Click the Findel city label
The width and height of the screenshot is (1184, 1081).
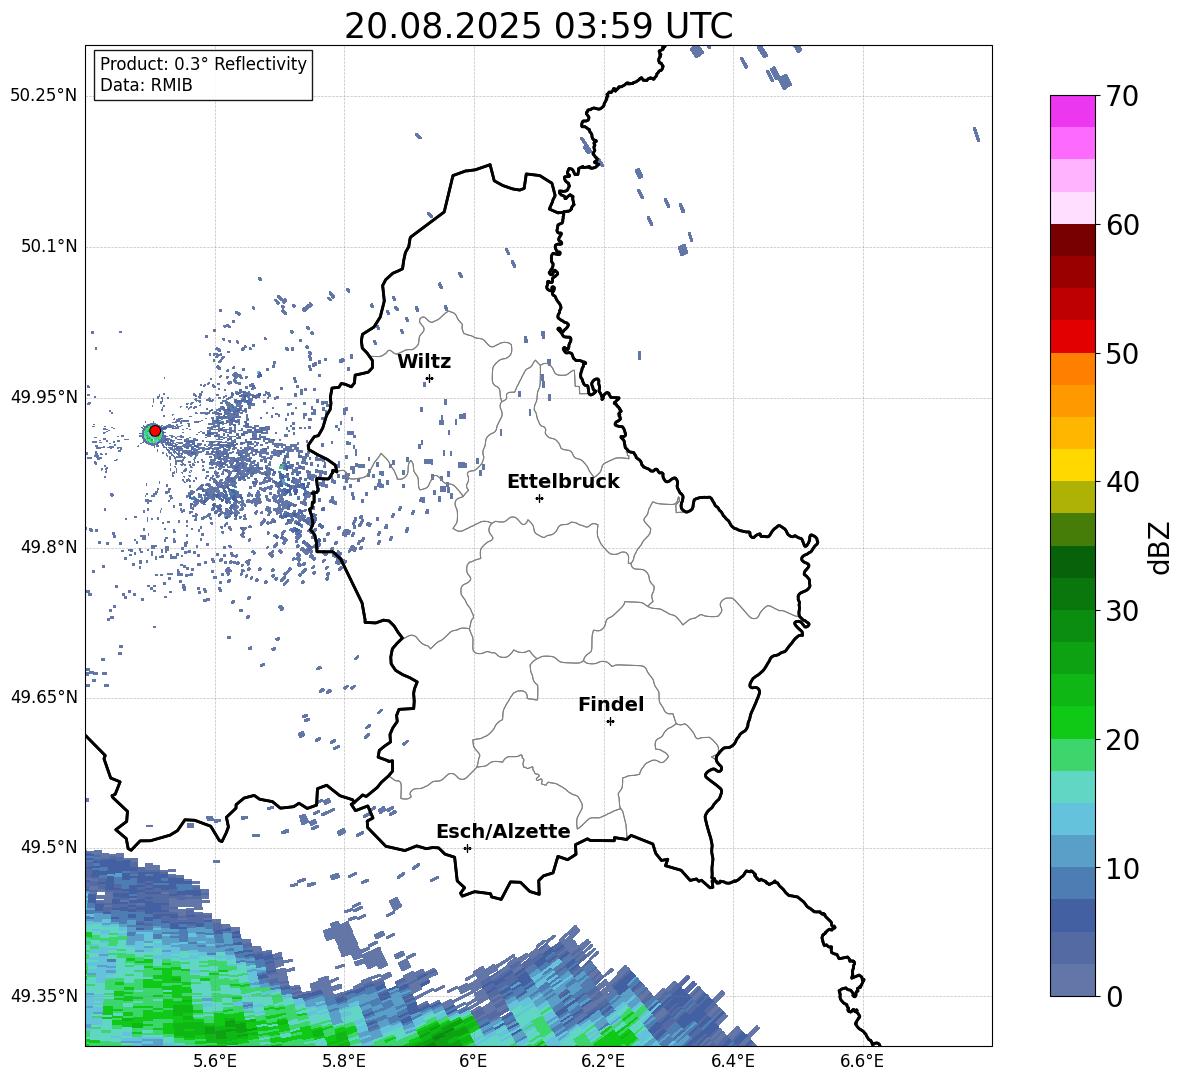[611, 704]
